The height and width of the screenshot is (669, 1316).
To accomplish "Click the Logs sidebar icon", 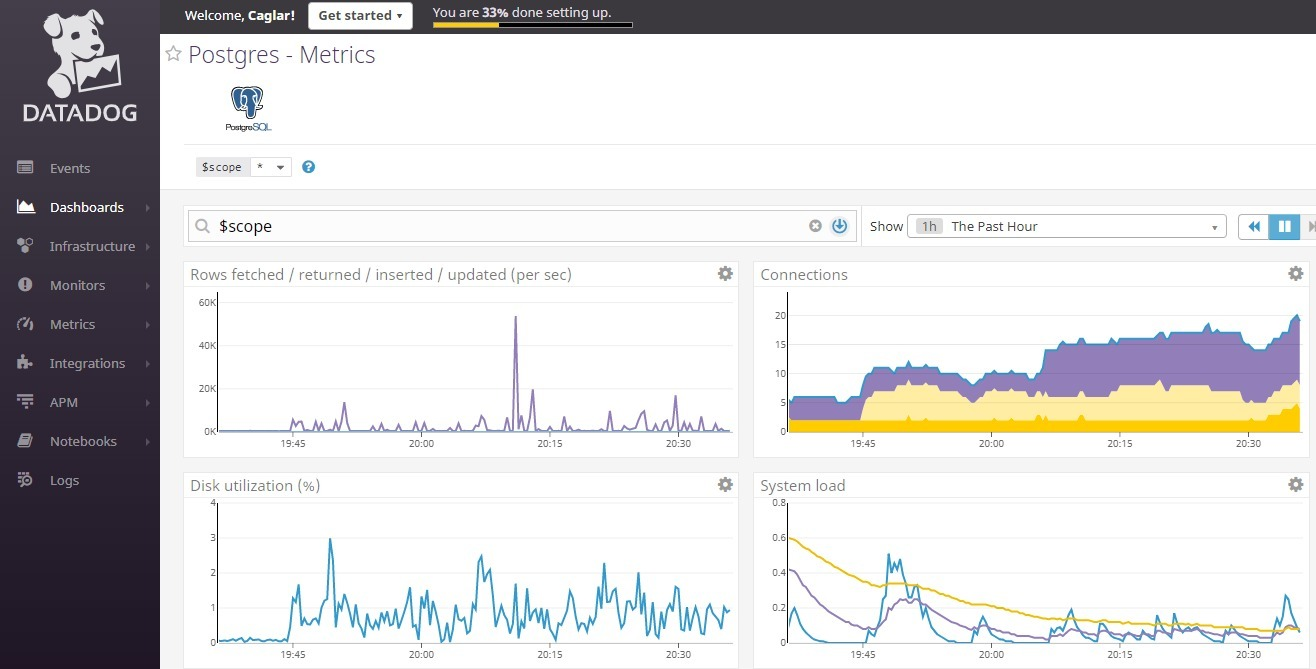I will (26, 480).
